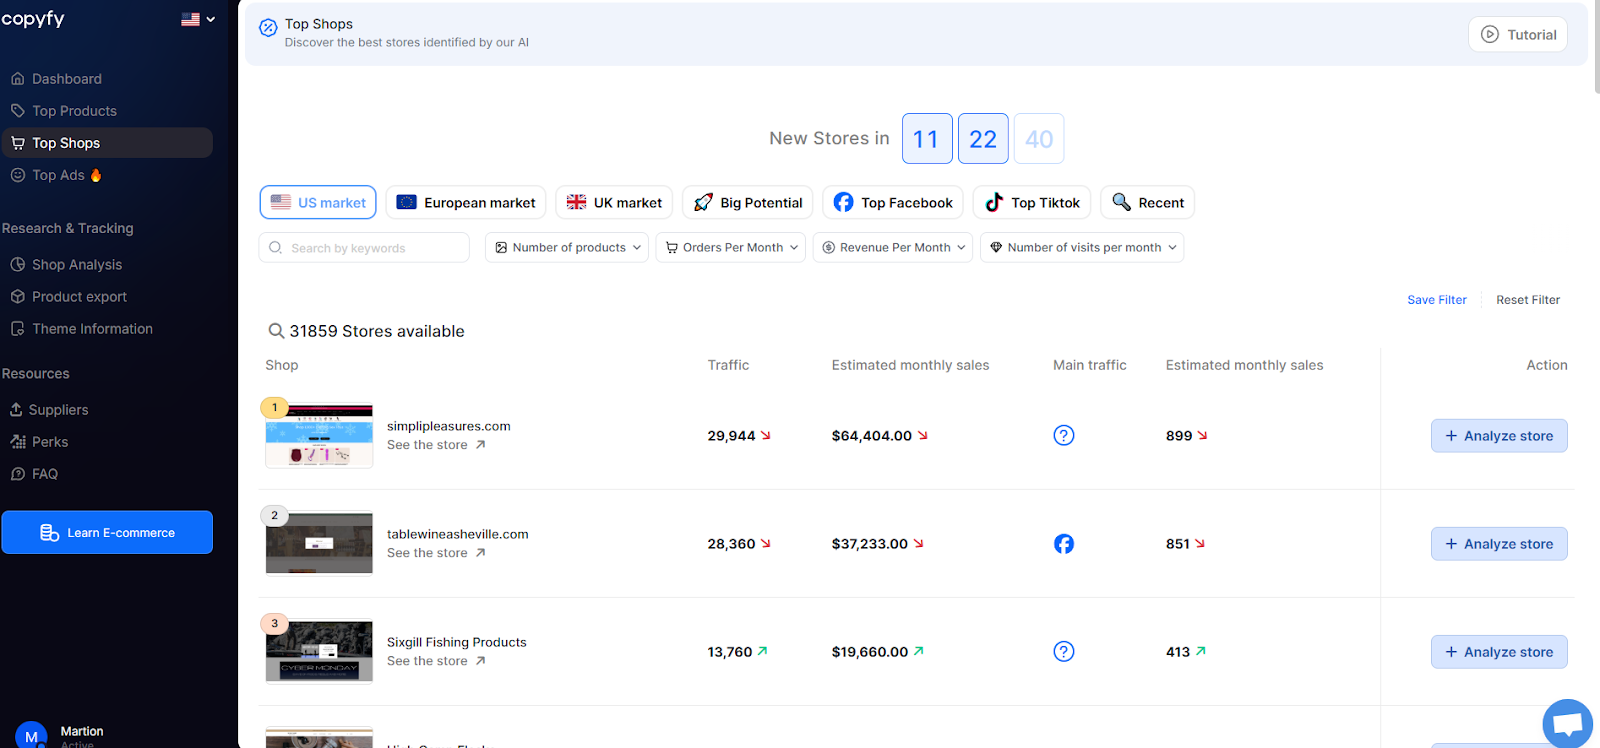Click rank badge 3 on third store

(274, 623)
